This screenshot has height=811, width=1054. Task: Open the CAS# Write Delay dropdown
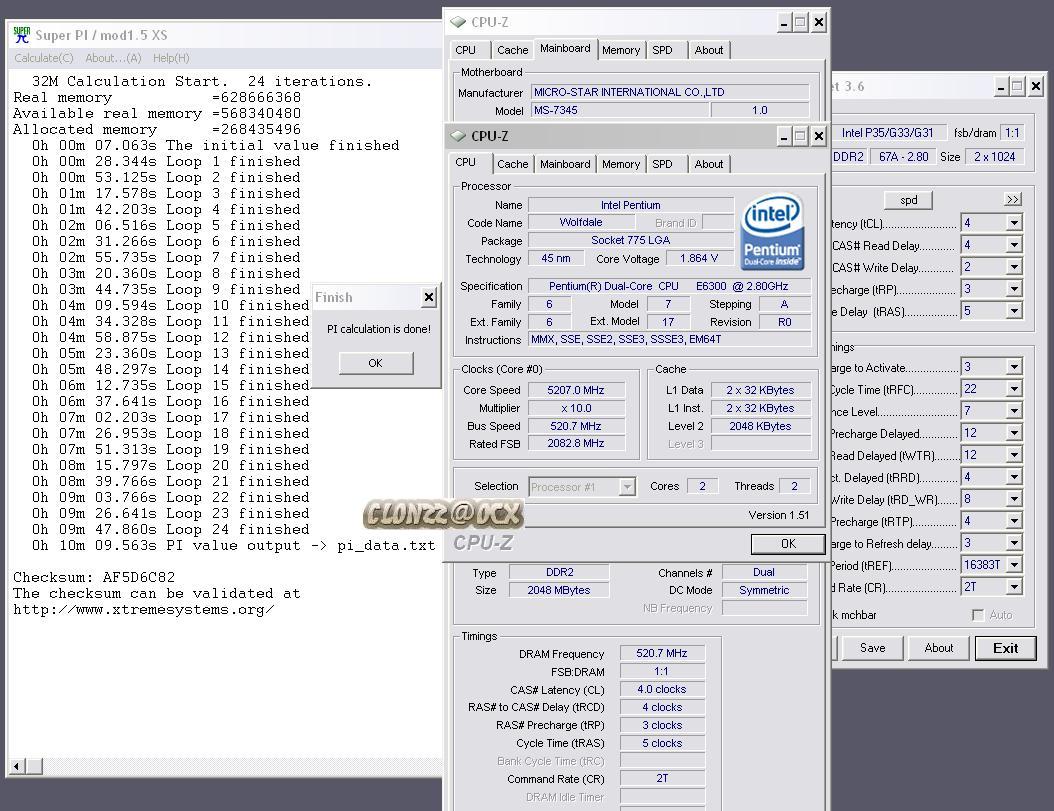[1014, 267]
